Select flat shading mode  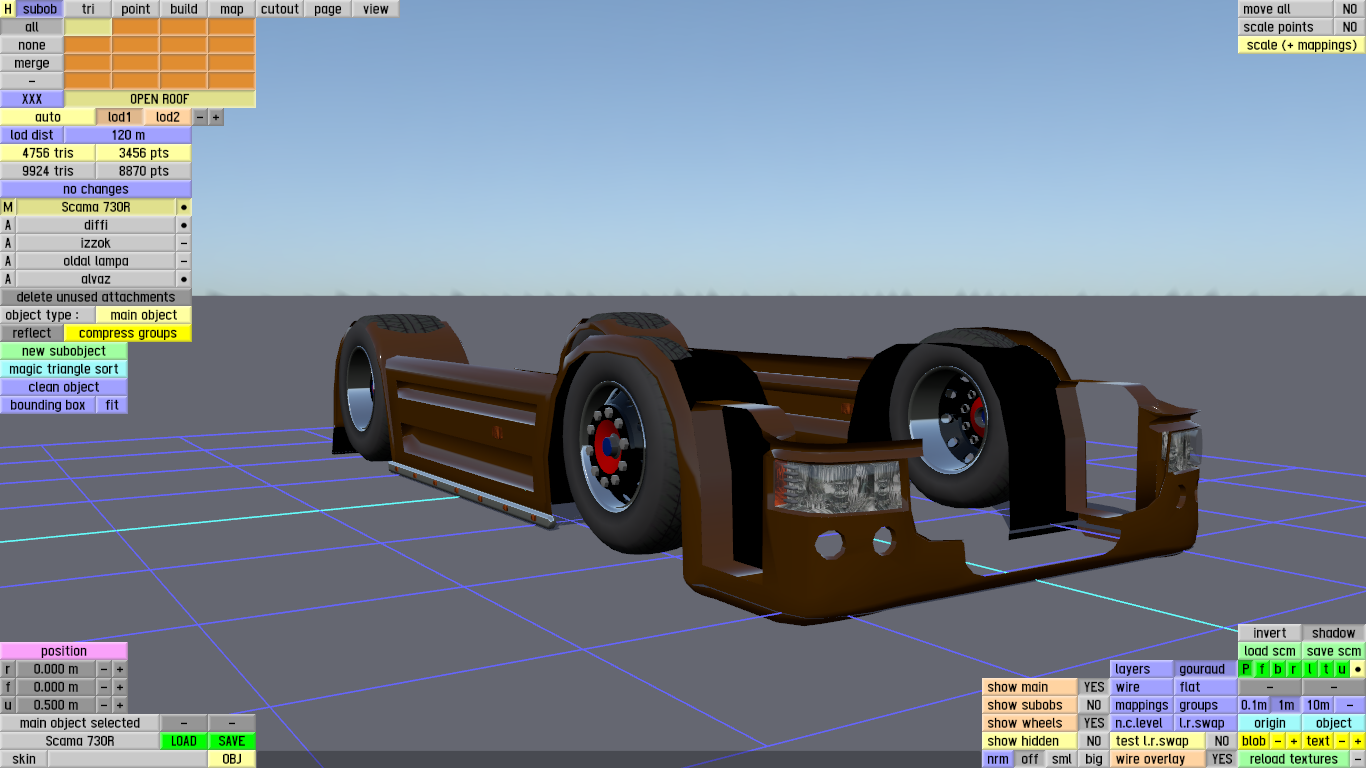(1206, 687)
